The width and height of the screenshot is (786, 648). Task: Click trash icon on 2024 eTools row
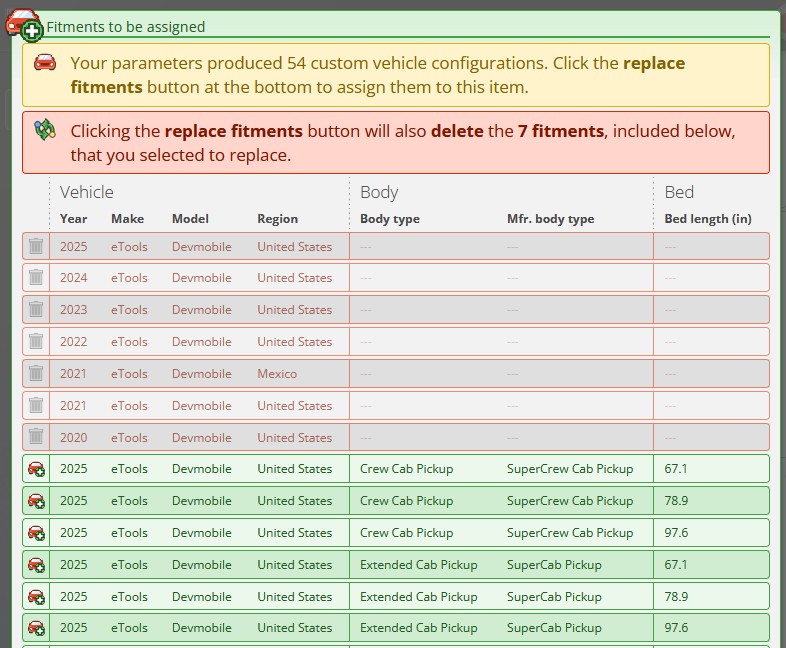(36, 278)
